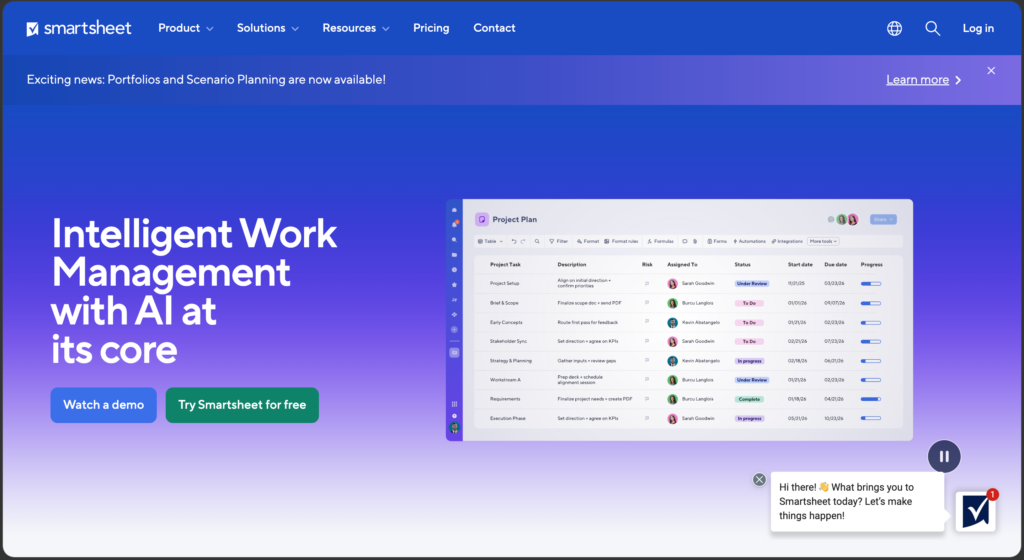
Task: Click the Execution Phase progress bar
Action: (871, 418)
